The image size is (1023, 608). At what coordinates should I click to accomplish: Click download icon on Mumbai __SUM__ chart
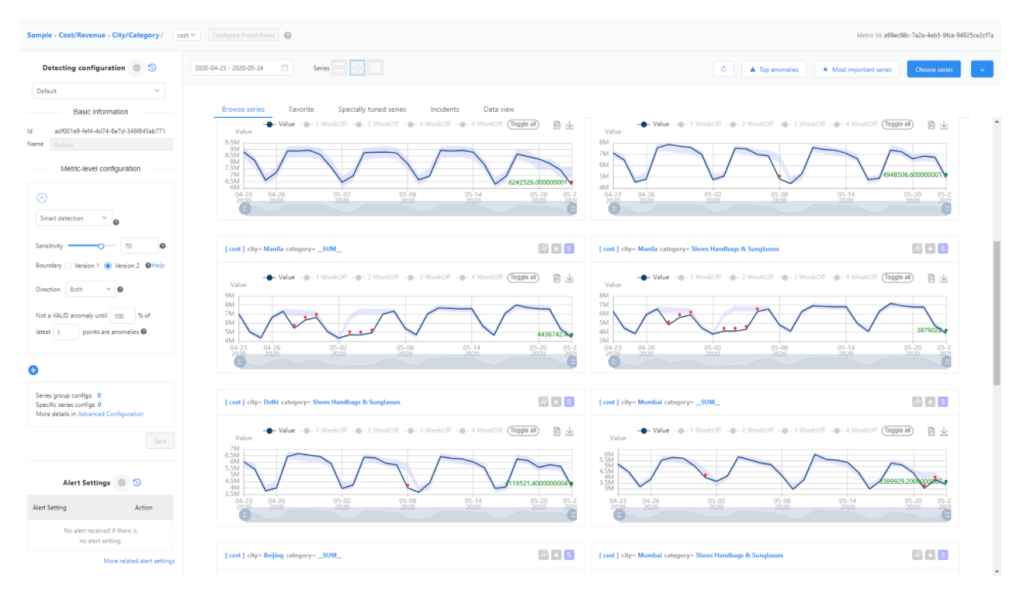pos(944,431)
